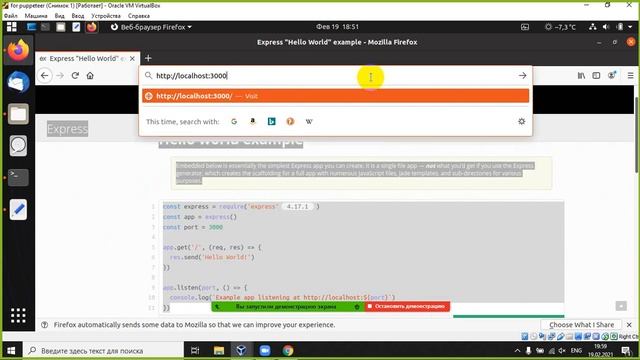Click the network icon in top panel
640x360 pixels.
click(x=592, y=27)
